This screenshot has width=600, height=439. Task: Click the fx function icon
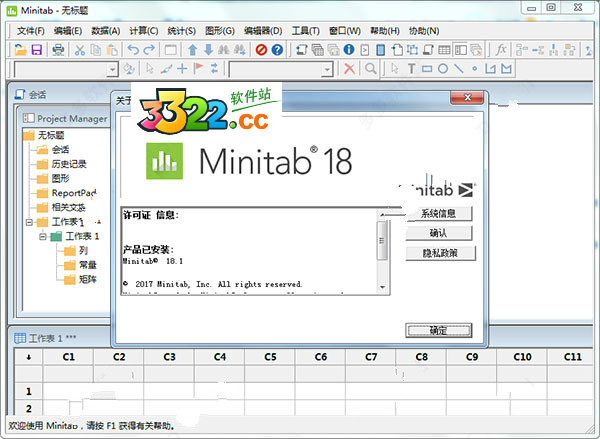pyautogui.click(x=501, y=50)
